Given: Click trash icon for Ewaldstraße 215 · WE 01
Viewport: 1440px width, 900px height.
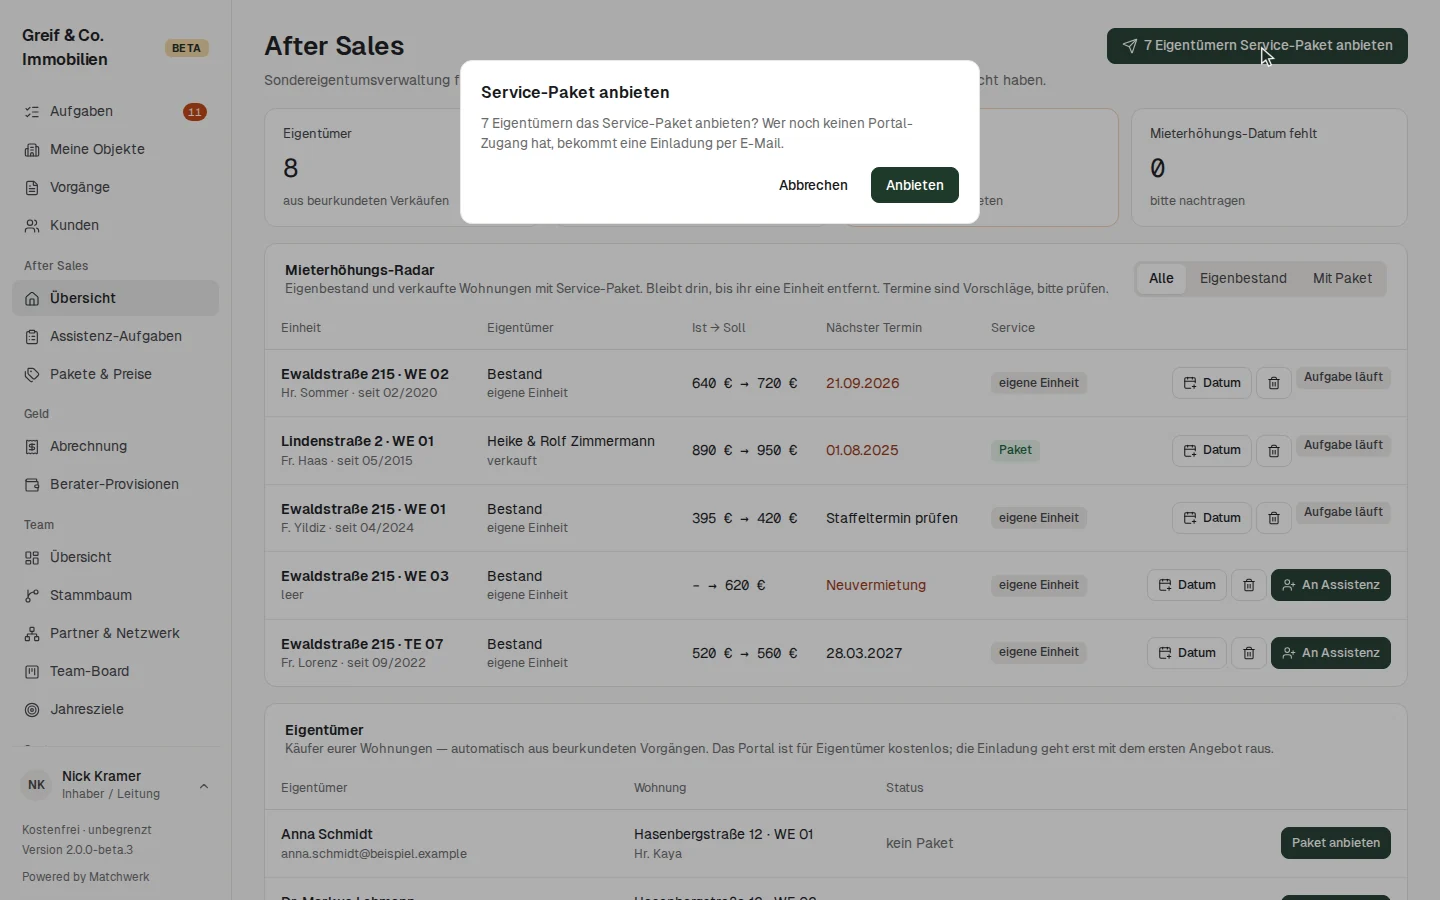Looking at the screenshot, I should (1273, 518).
